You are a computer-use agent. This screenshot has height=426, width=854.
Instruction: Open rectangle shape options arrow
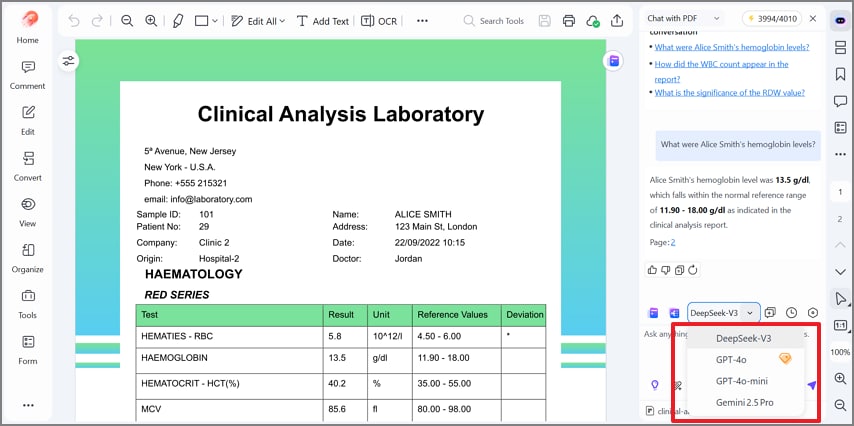click(215, 21)
